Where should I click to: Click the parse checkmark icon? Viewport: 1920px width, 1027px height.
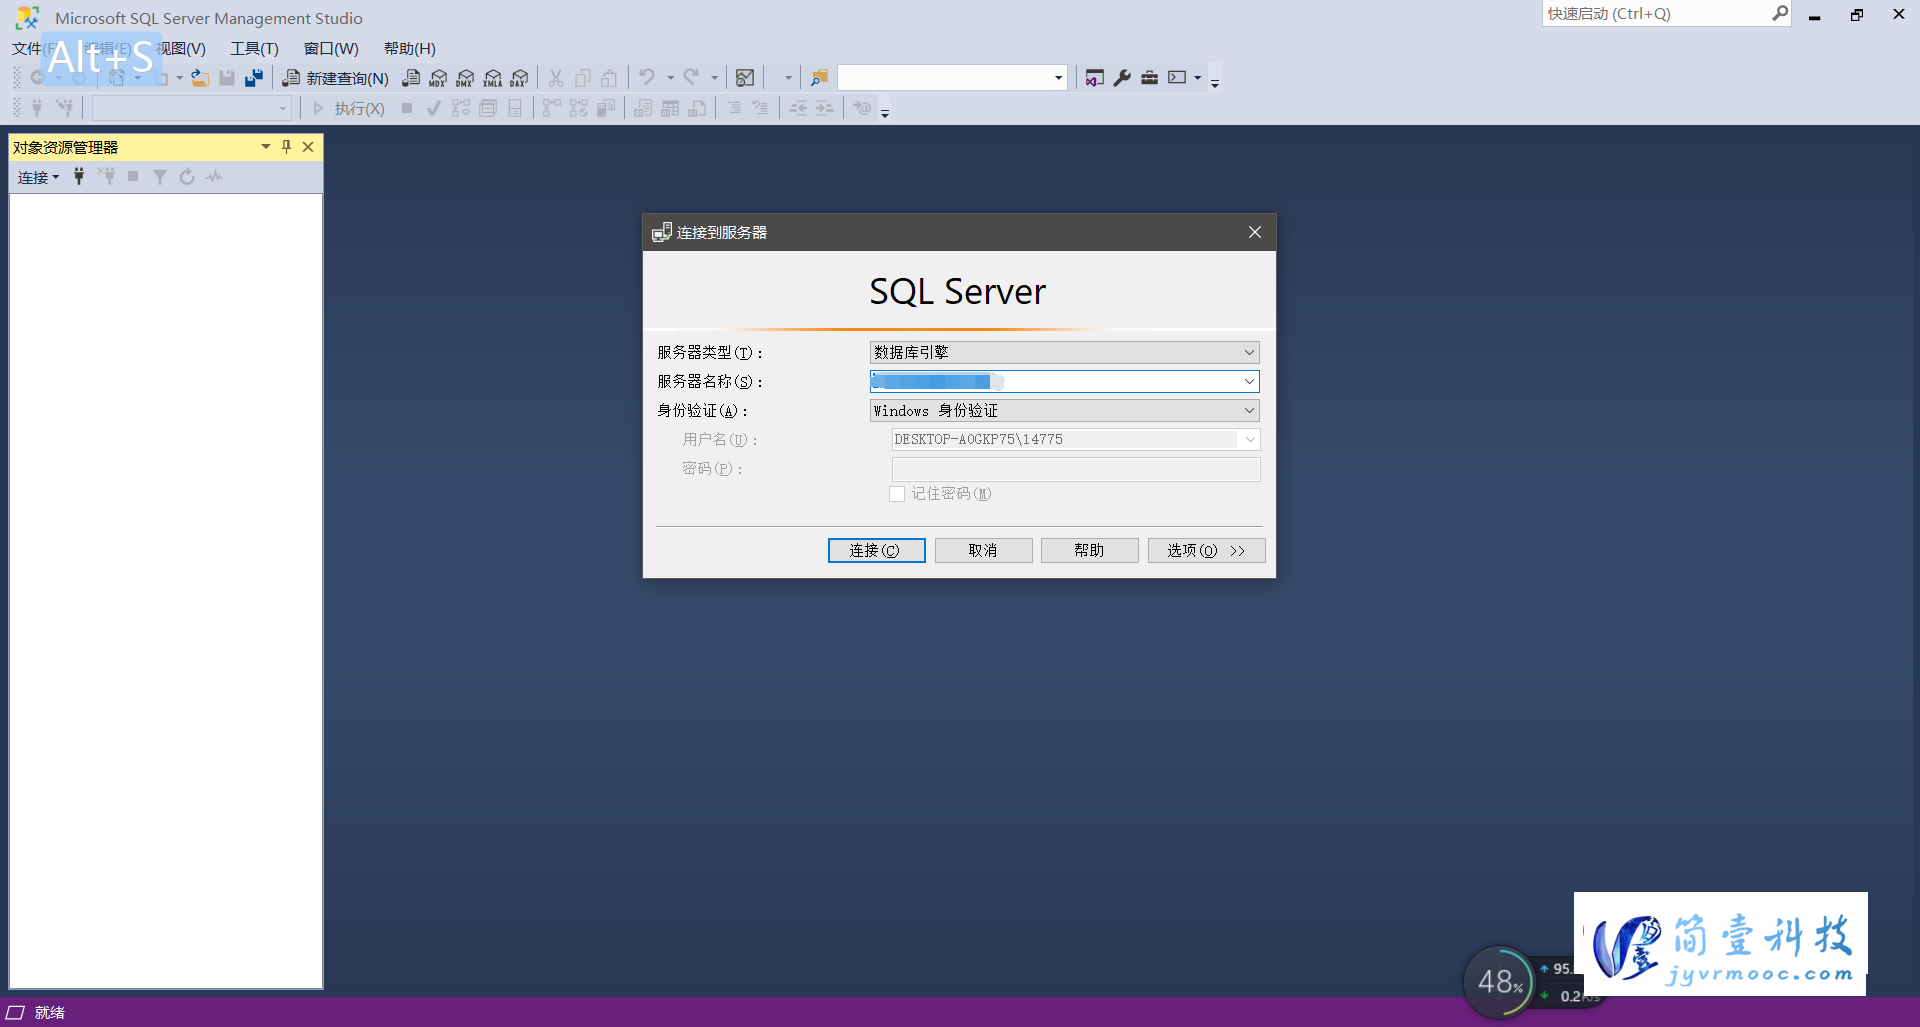coord(433,108)
